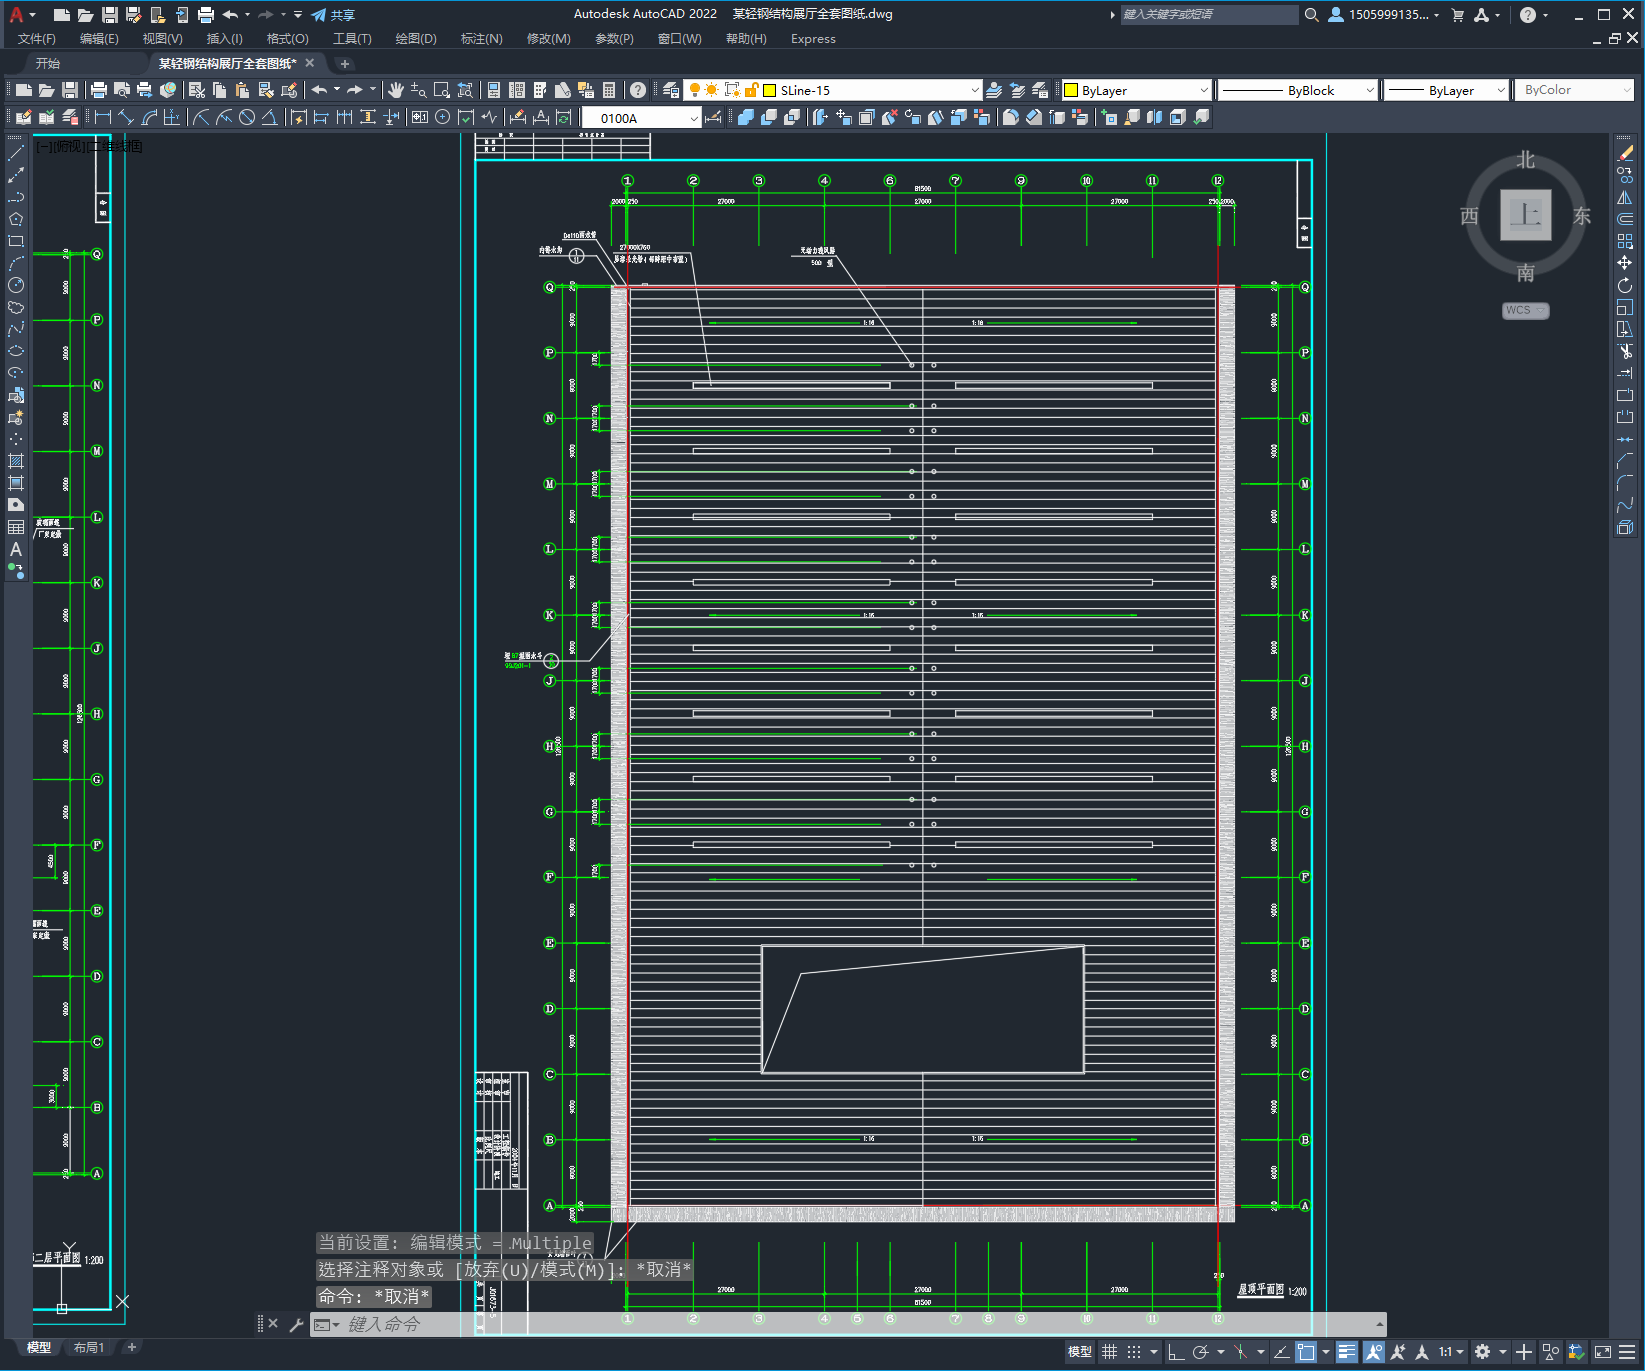Select the Angular dimension tool
This screenshot has width=1645, height=1371.
270,117
